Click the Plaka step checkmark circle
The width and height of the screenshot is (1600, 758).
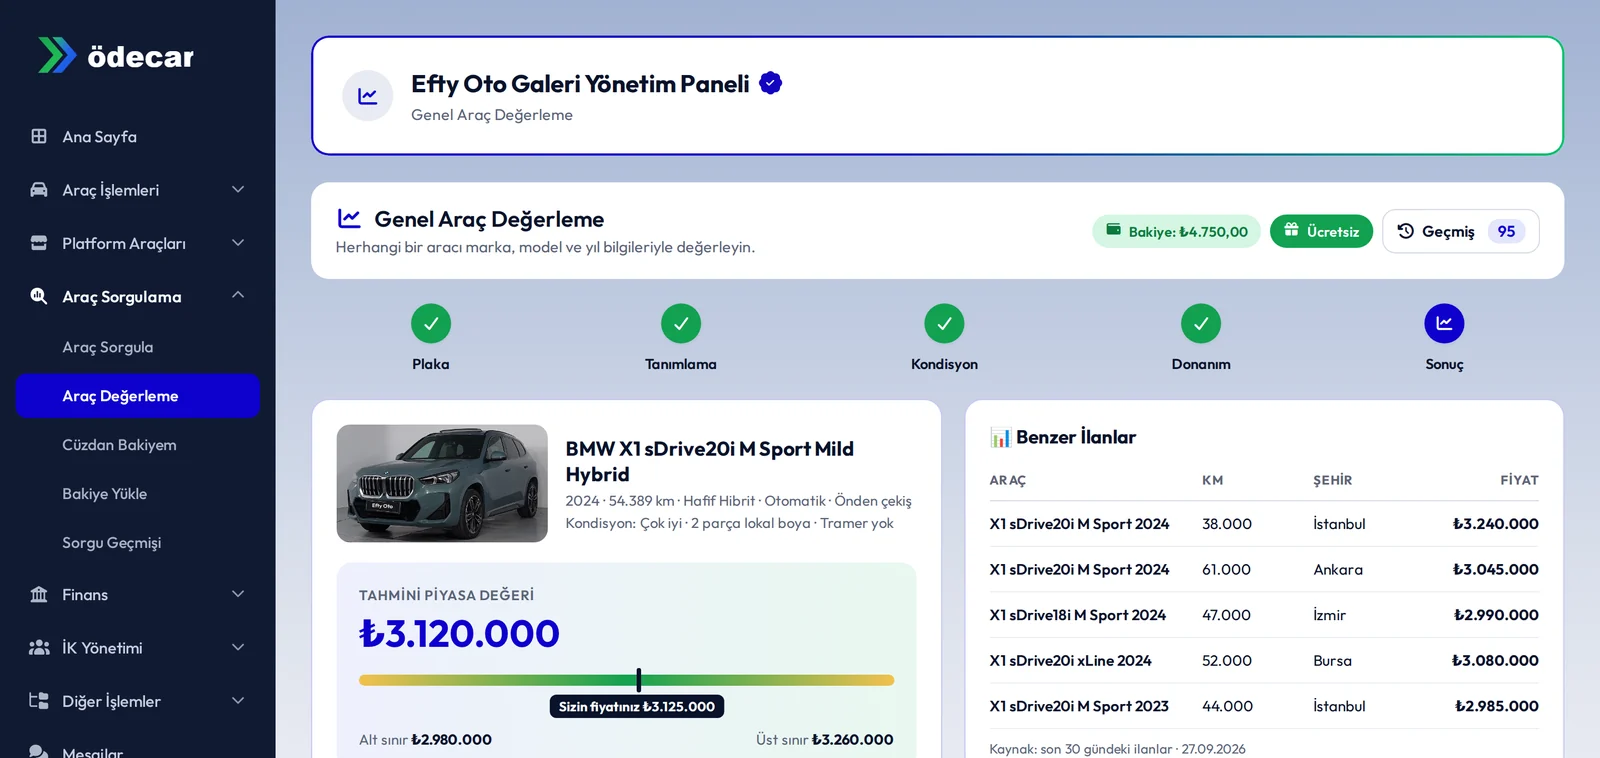pos(431,323)
